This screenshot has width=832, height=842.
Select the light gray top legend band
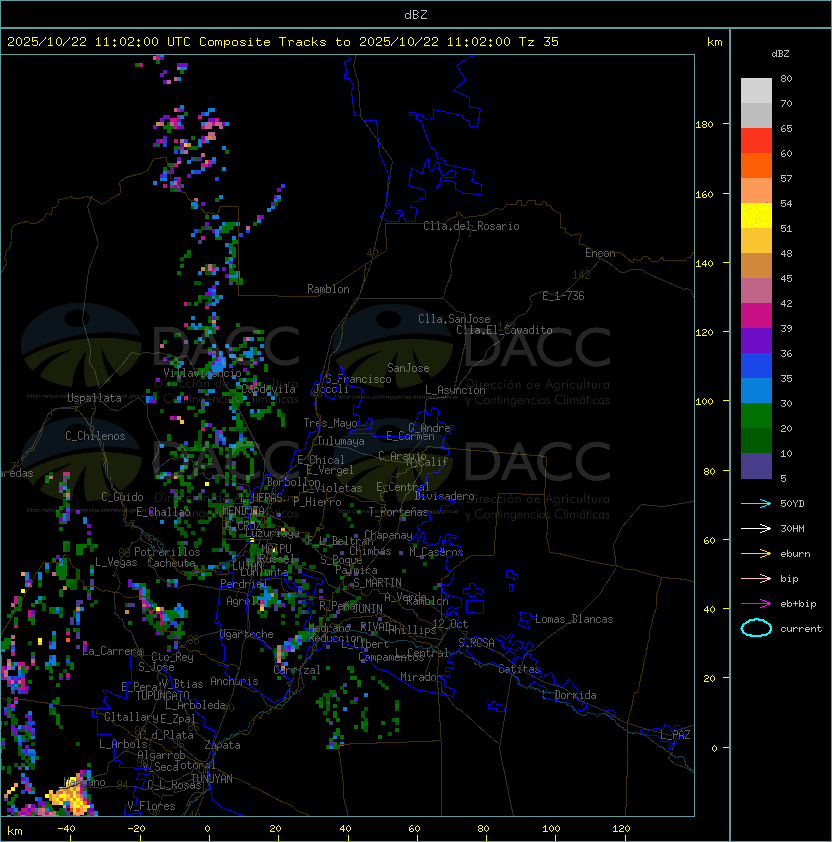[756, 90]
